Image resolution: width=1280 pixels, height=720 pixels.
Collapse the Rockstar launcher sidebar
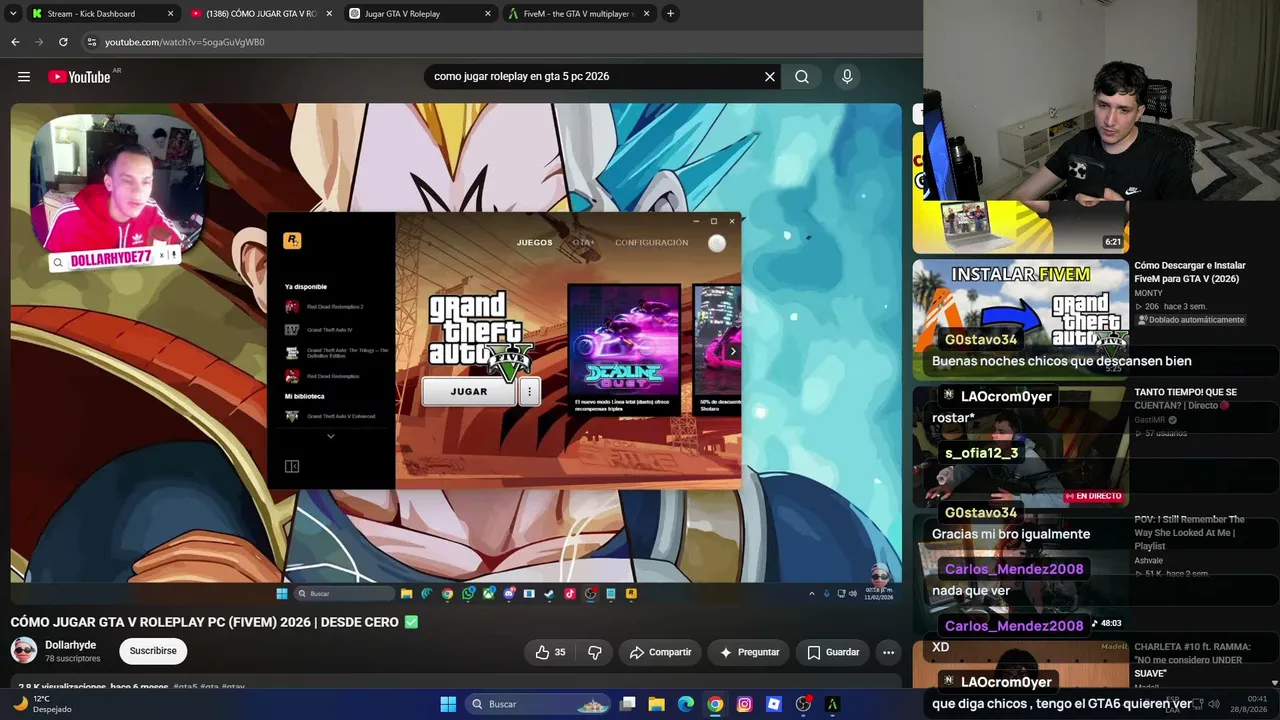point(292,466)
